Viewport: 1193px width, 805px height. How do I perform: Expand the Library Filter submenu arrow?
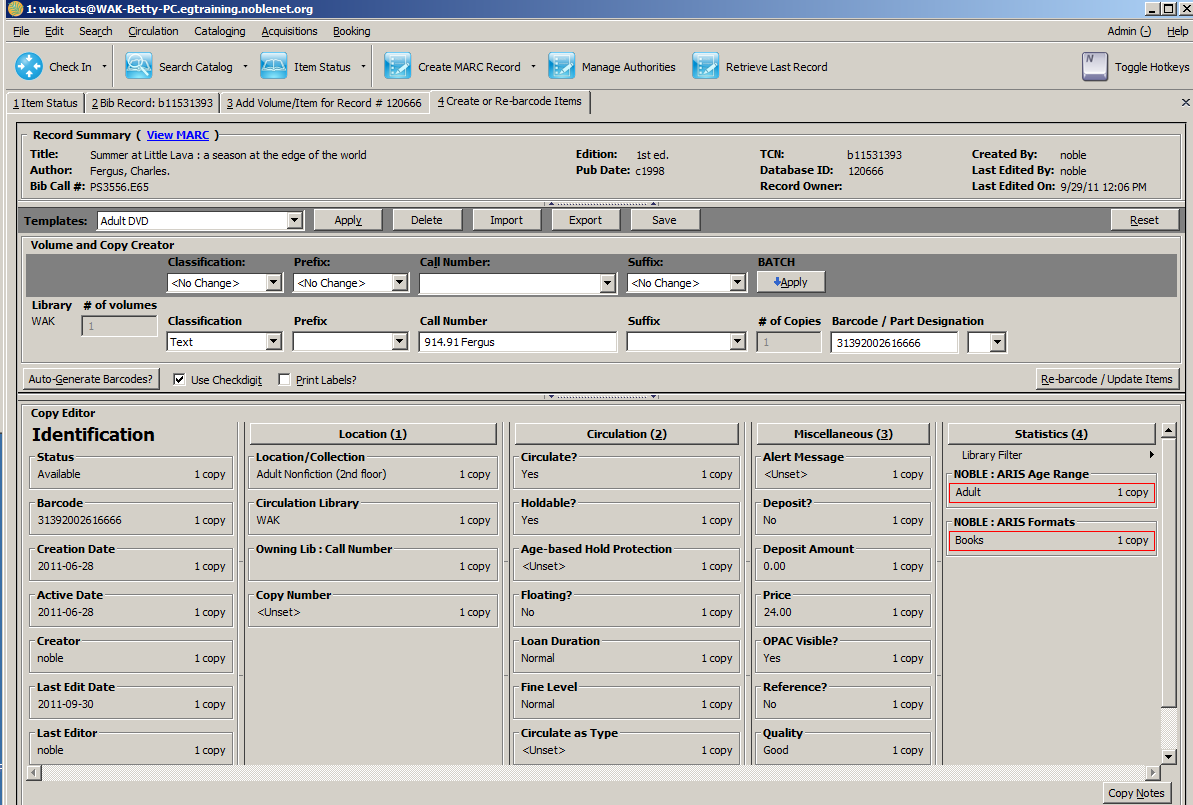coord(1151,455)
